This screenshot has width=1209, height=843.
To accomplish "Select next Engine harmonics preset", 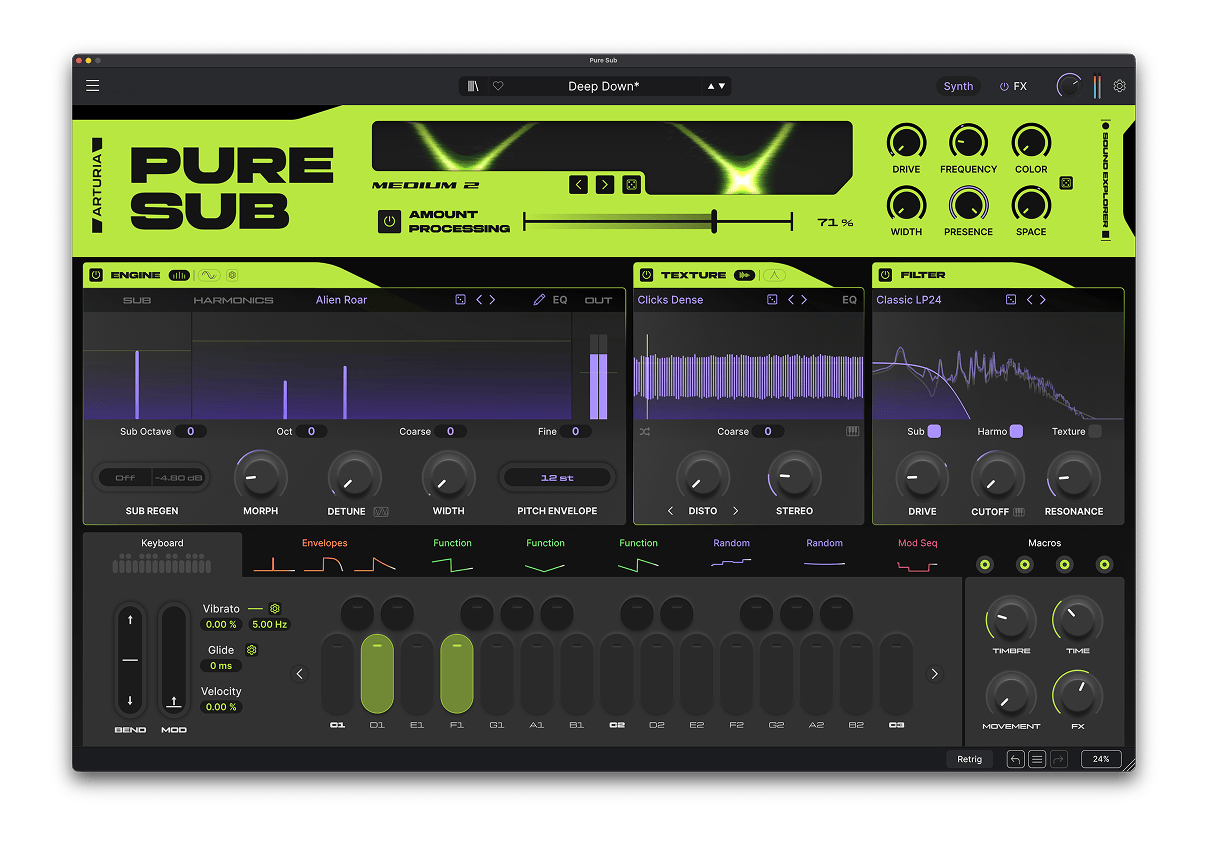I will point(492,300).
